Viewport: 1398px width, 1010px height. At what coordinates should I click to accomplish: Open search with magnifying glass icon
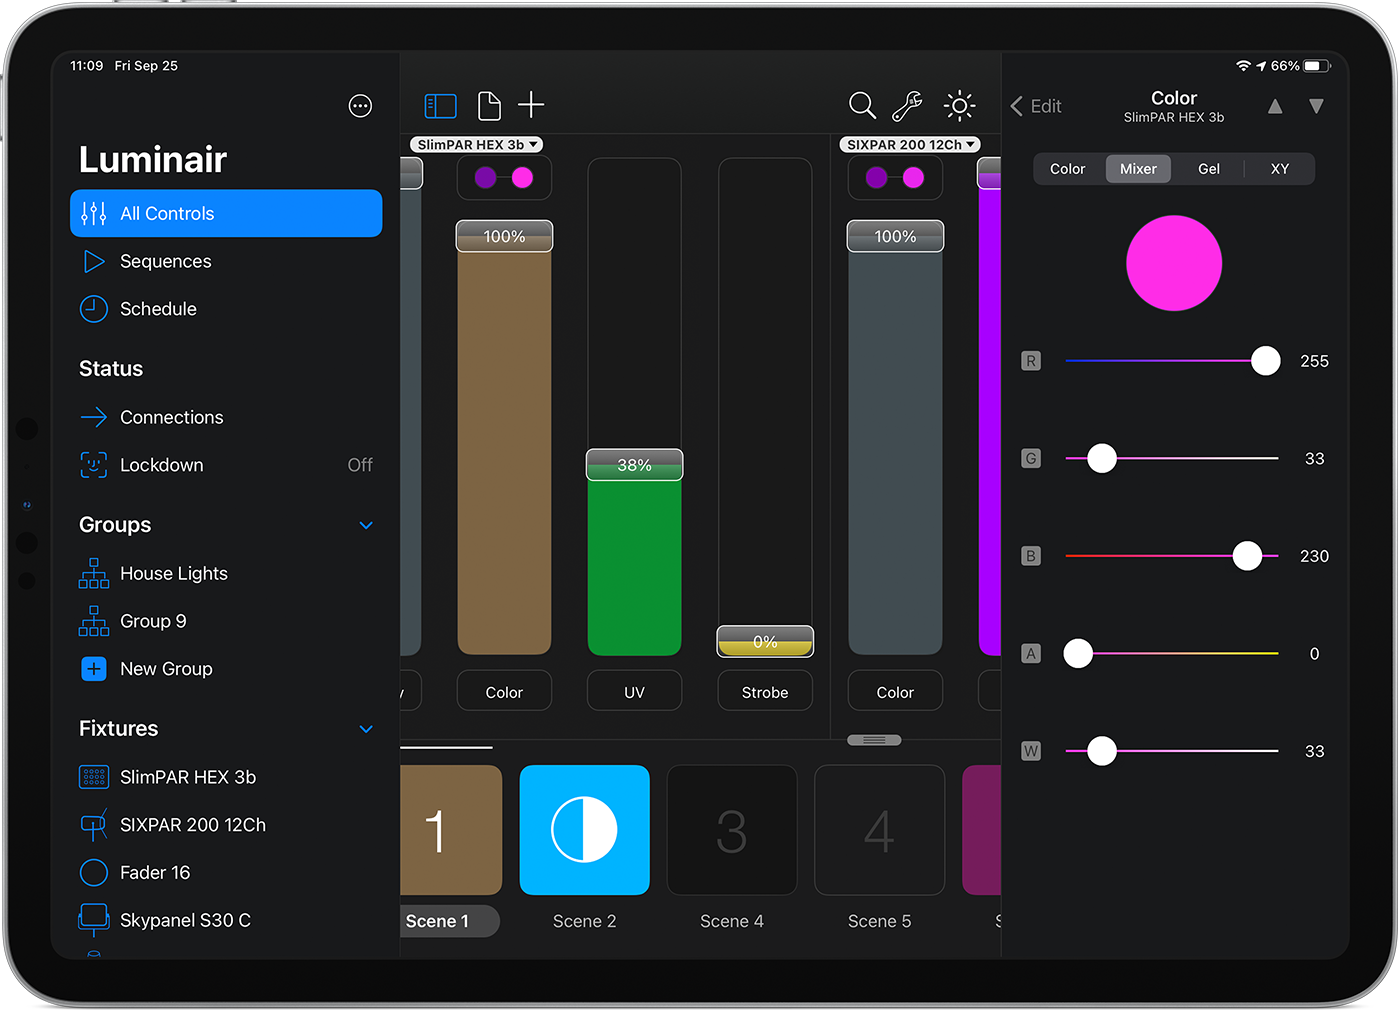[862, 106]
